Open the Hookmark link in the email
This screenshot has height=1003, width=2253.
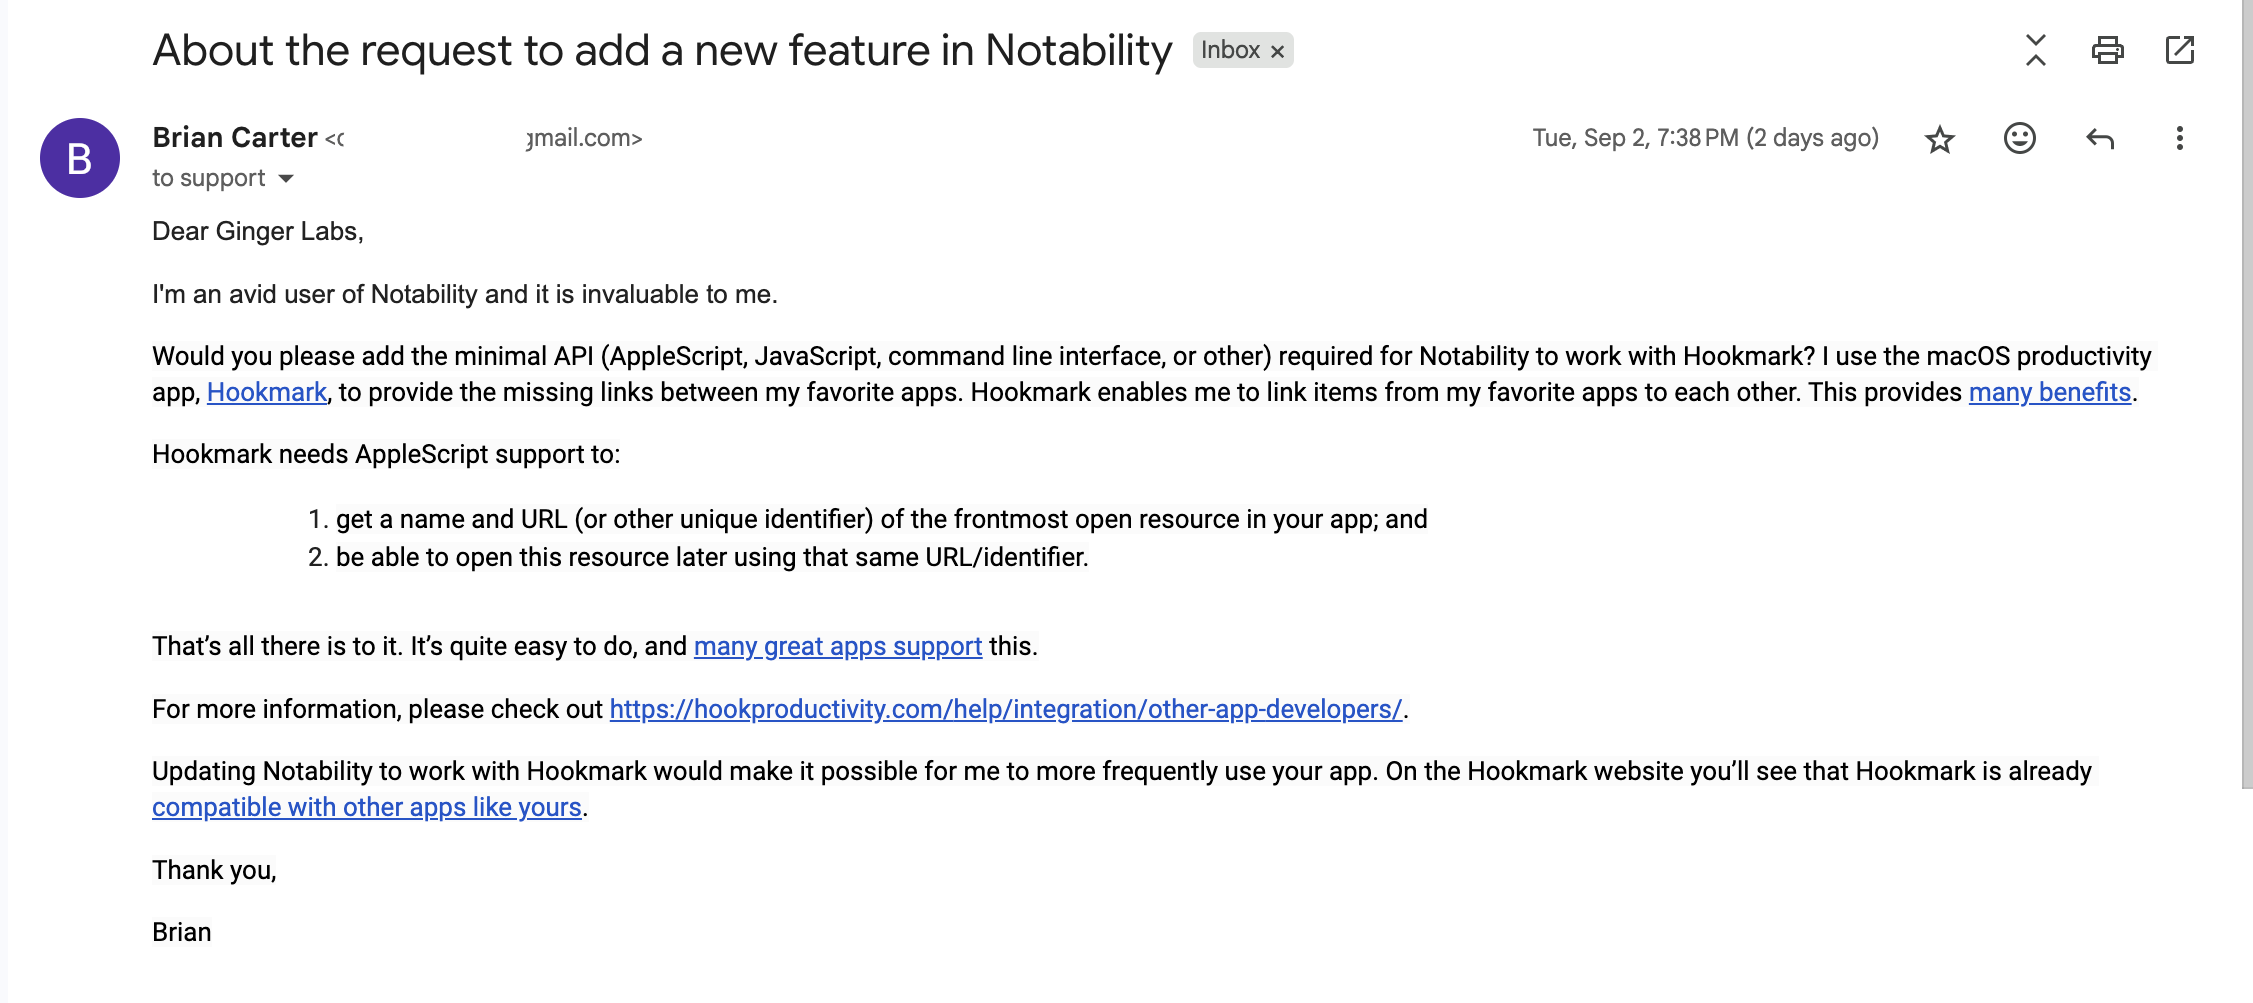point(267,393)
